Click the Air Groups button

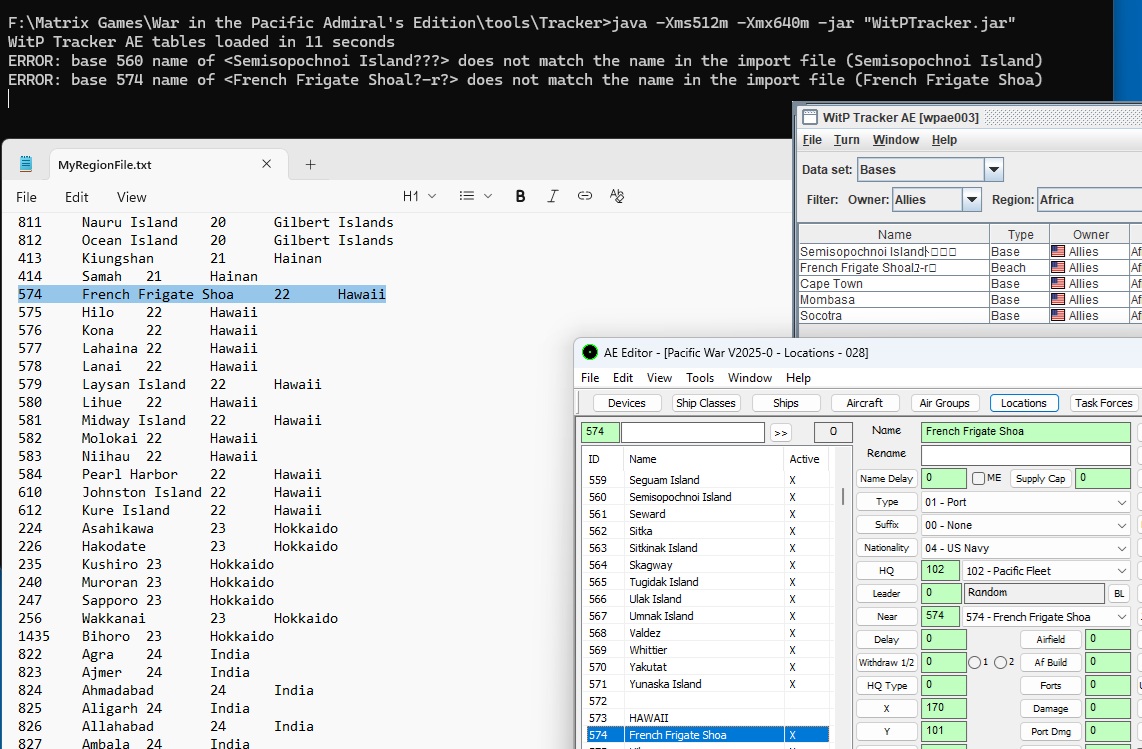click(944, 403)
